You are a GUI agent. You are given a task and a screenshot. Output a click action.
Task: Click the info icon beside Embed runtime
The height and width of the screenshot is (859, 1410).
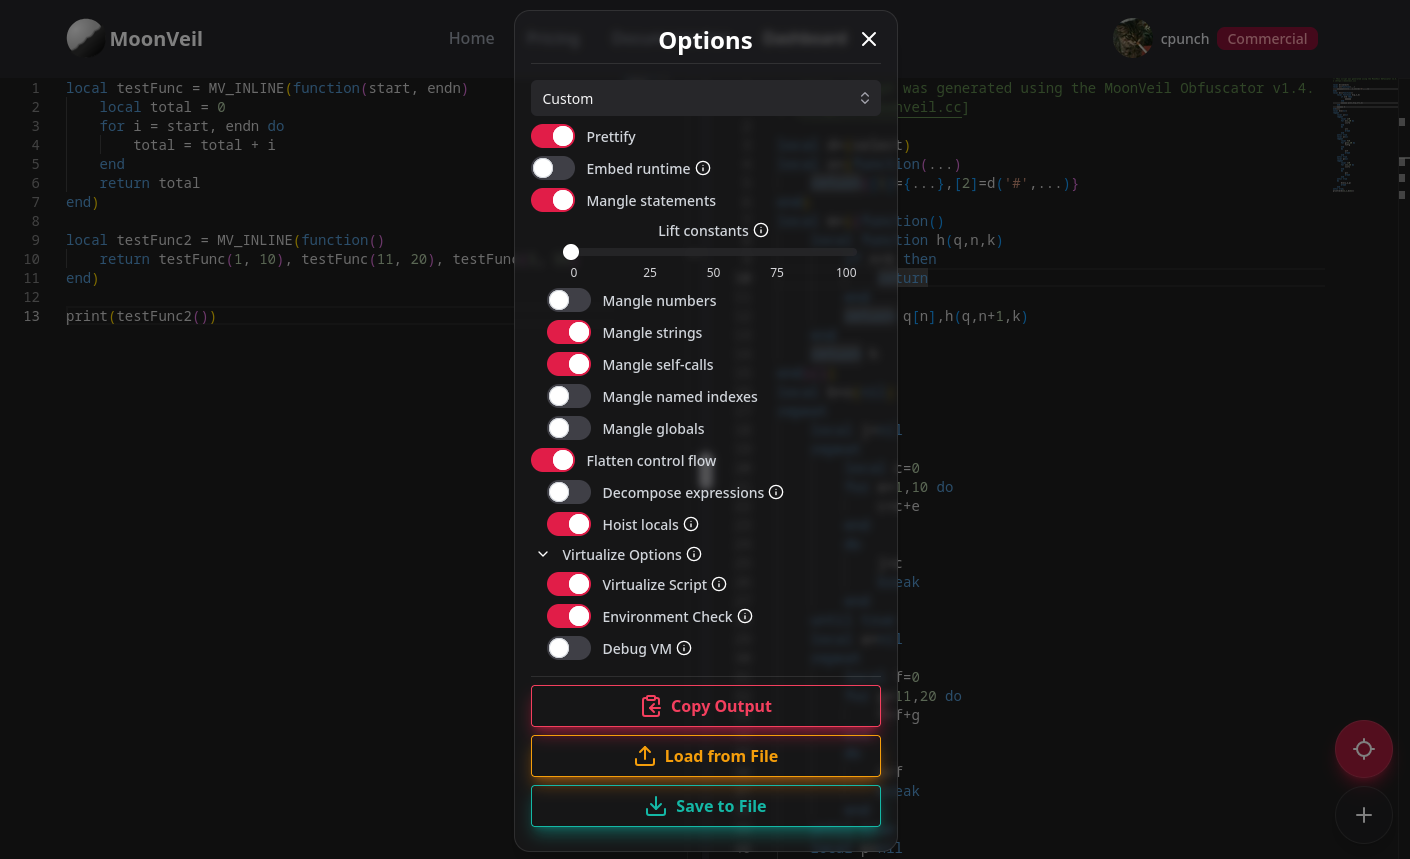coord(703,168)
